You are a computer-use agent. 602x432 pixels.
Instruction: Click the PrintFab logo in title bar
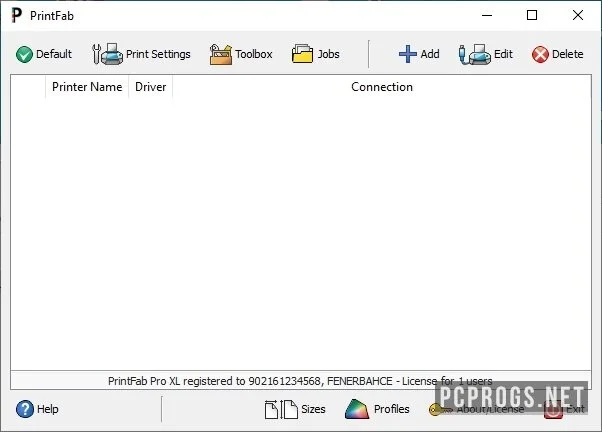pyautogui.click(x=17, y=15)
